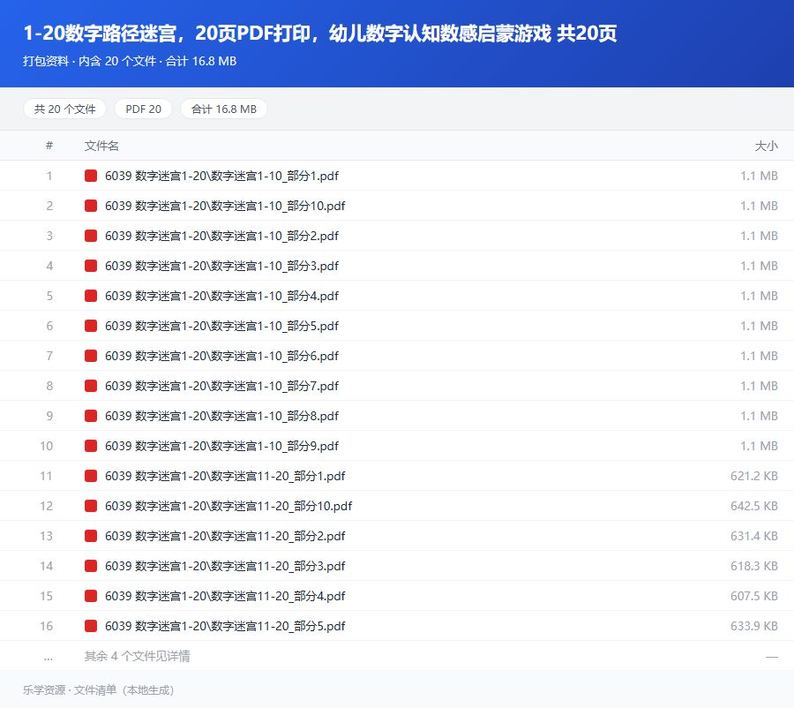
Task: Click the 607.5 KB size value
Action: coord(754,596)
